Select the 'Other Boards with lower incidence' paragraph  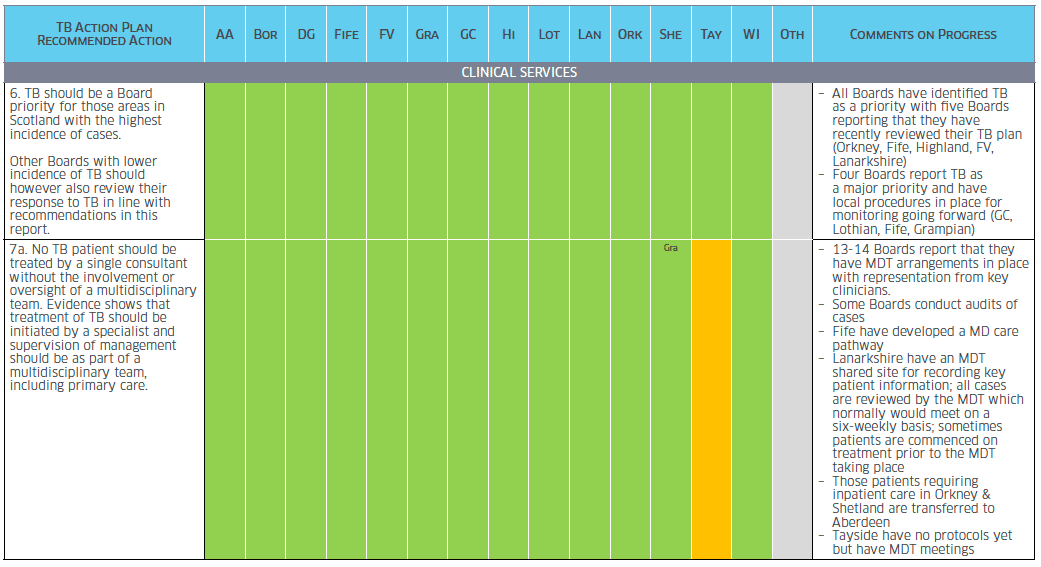click(x=90, y=195)
